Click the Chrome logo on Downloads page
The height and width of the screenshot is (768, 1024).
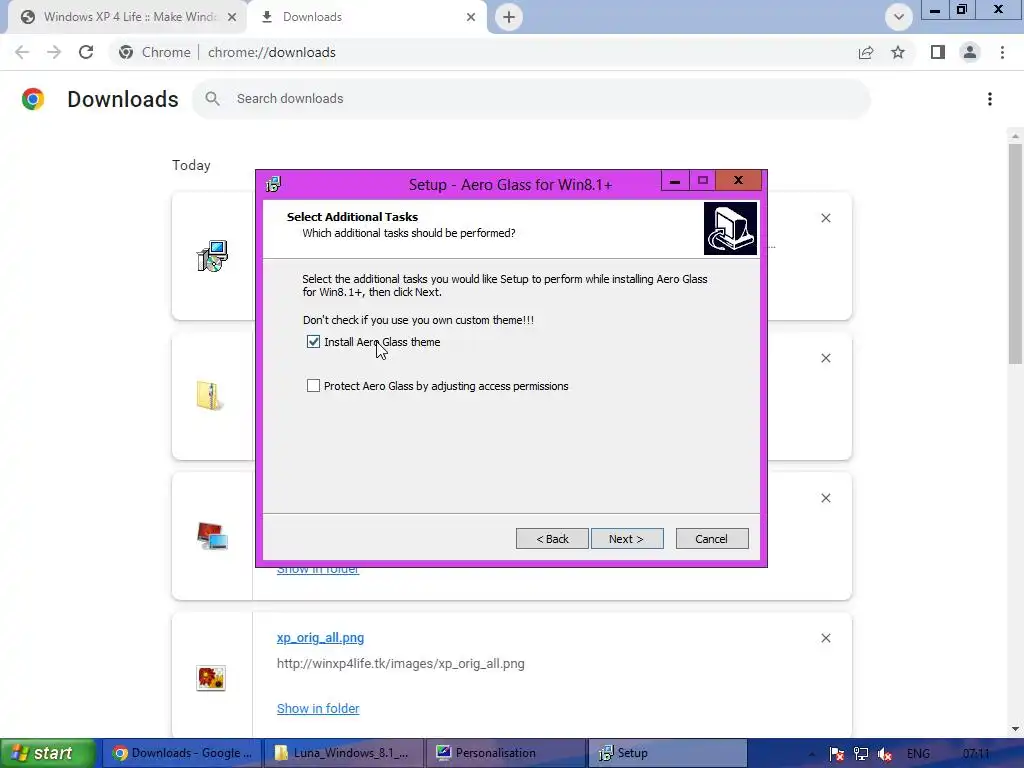[x=33, y=99]
